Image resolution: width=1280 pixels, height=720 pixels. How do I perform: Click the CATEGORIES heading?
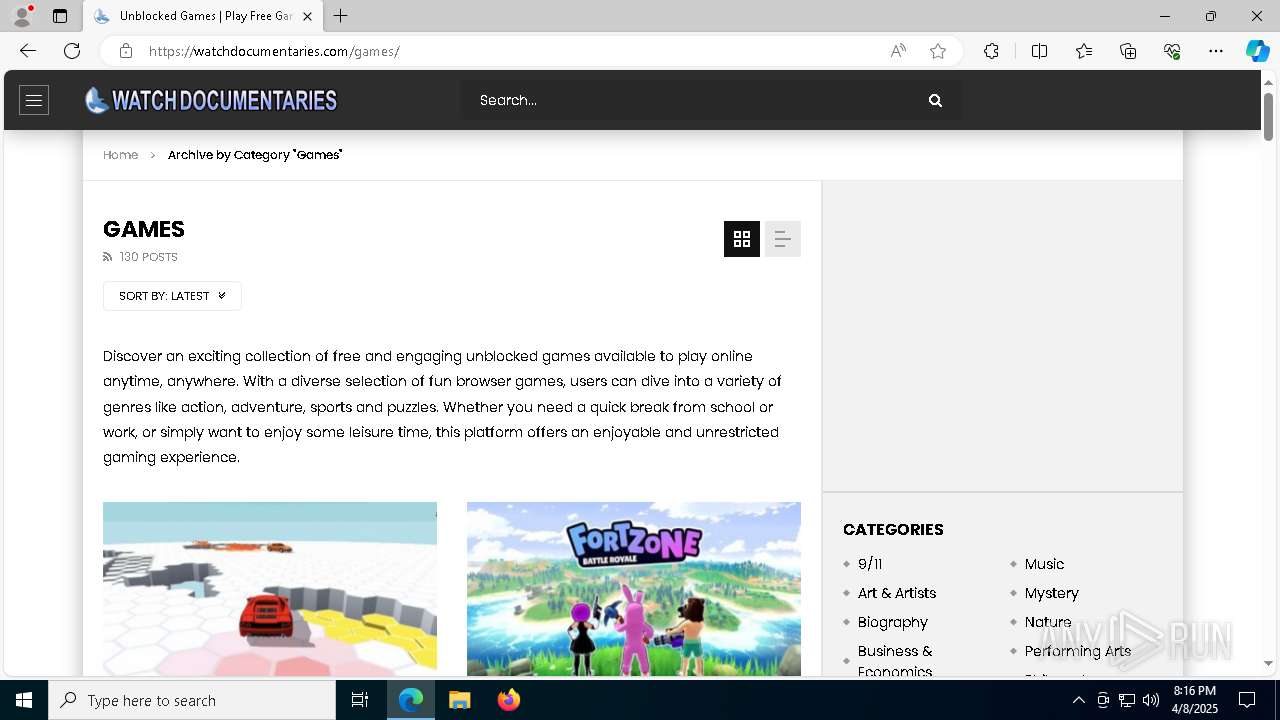(x=893, y=530)
